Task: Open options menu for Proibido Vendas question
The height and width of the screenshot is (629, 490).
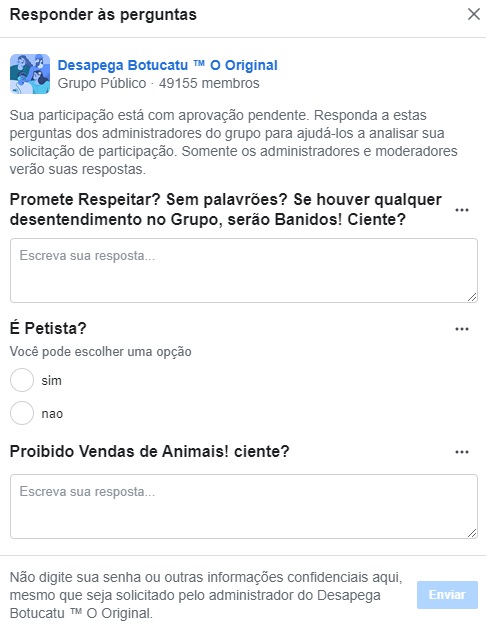Action: pyautogui.click(x=462, y=452)
